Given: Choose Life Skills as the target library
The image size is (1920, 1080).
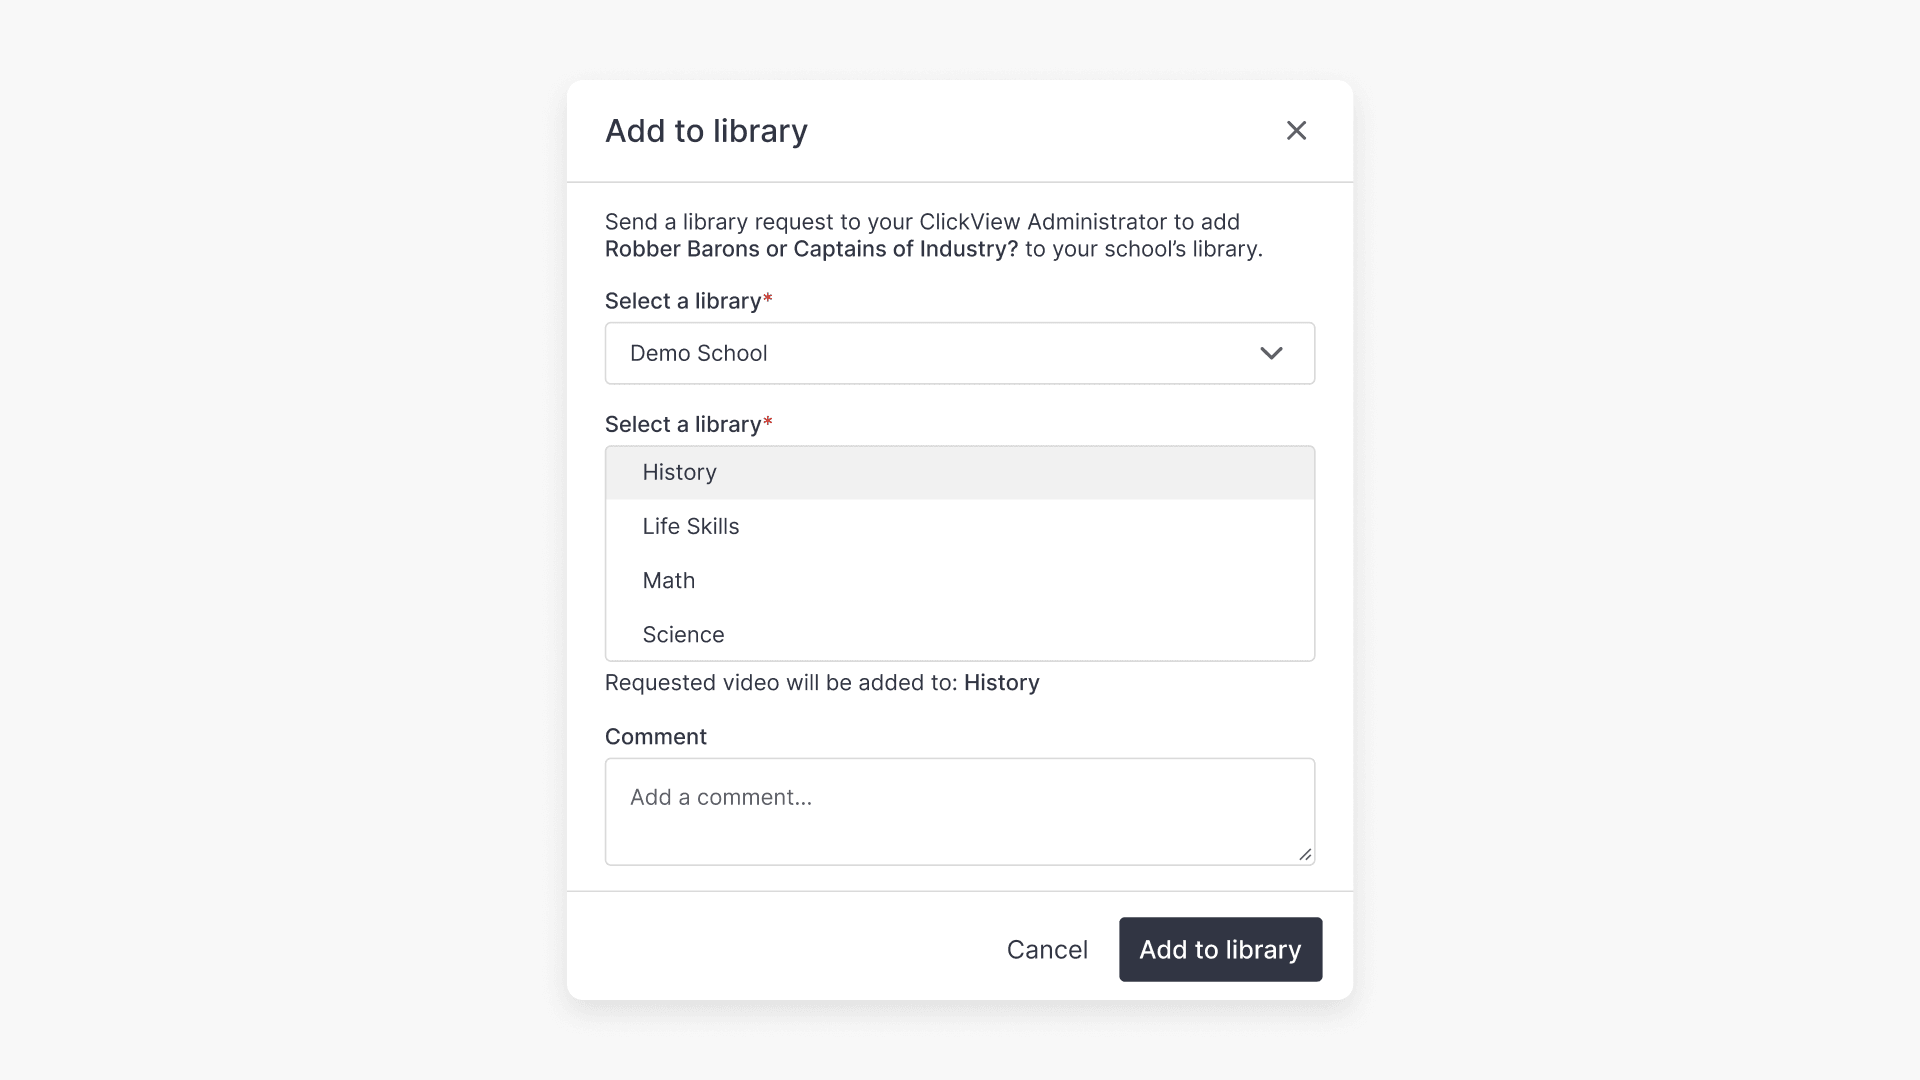Looking at the screenshot, I should 691,526.
